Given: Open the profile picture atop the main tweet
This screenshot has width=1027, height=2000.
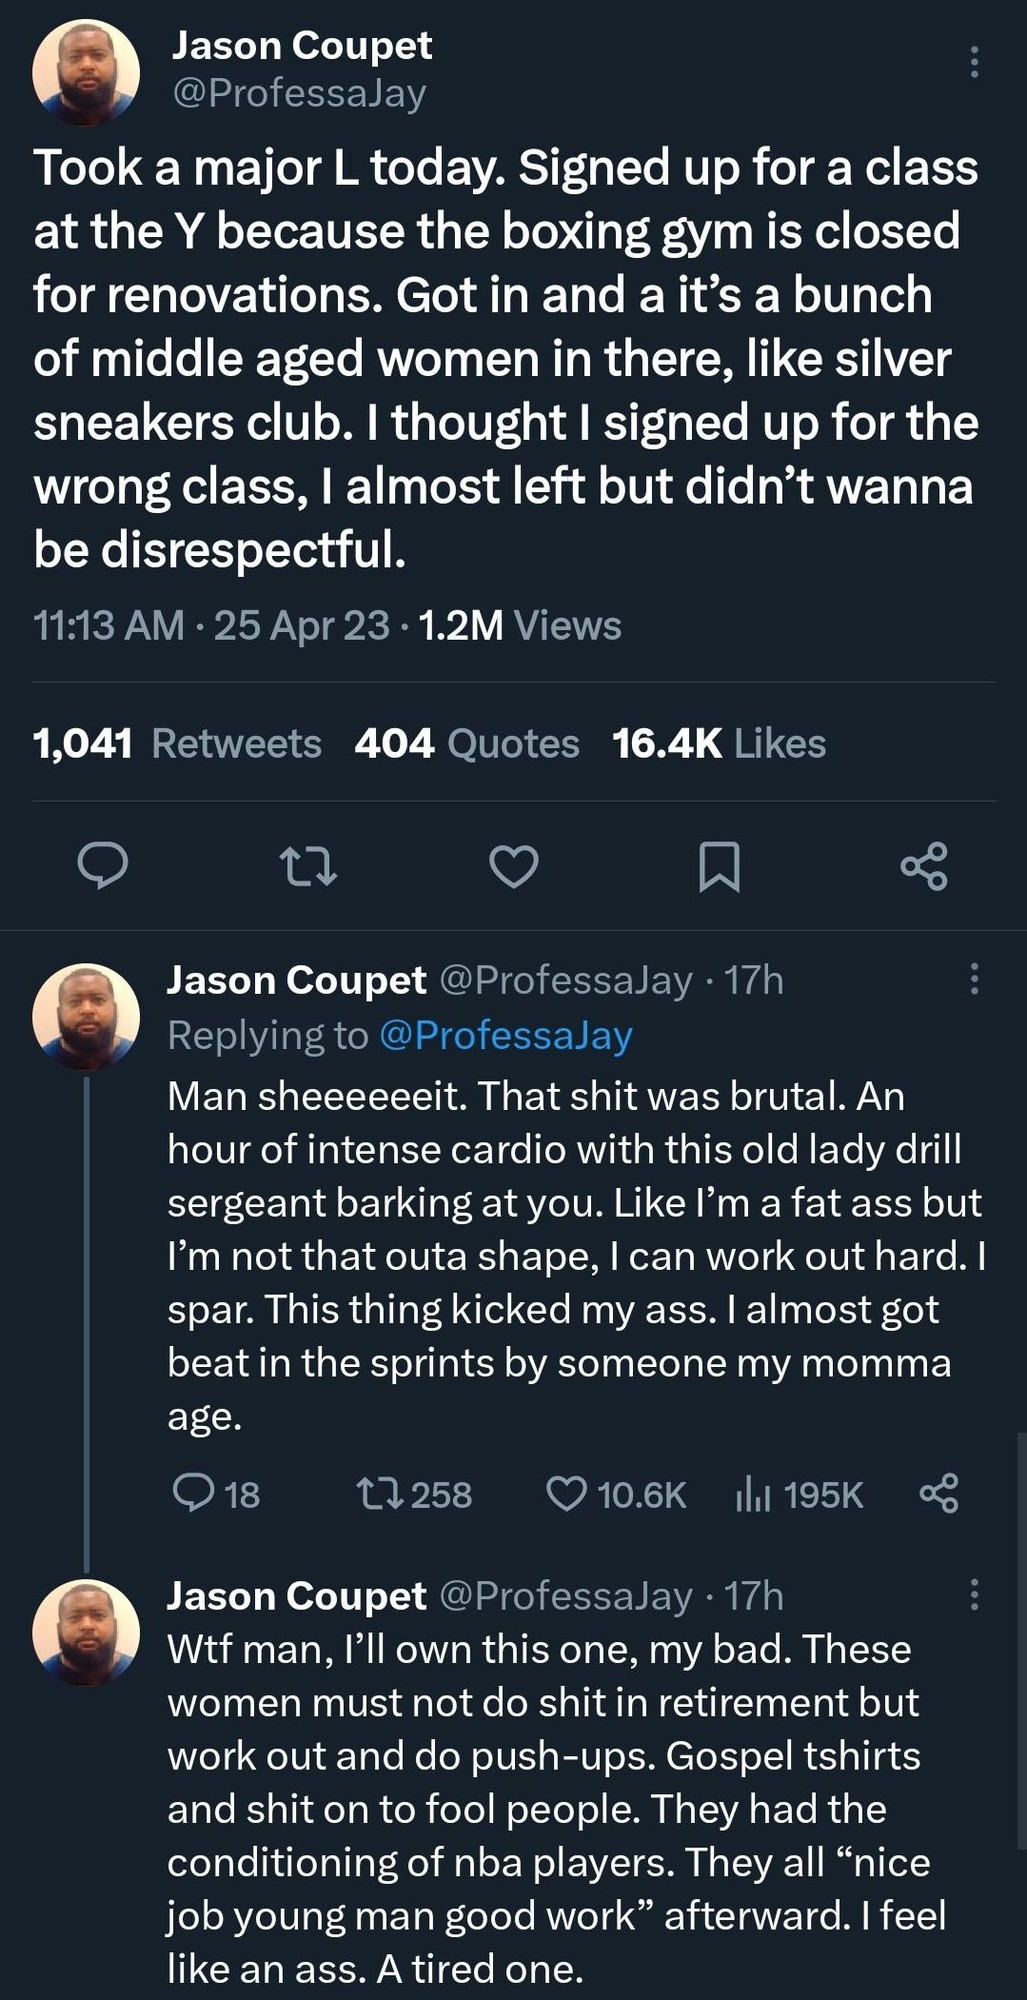Looking at the screenshot, I should [x=86, y=72].
